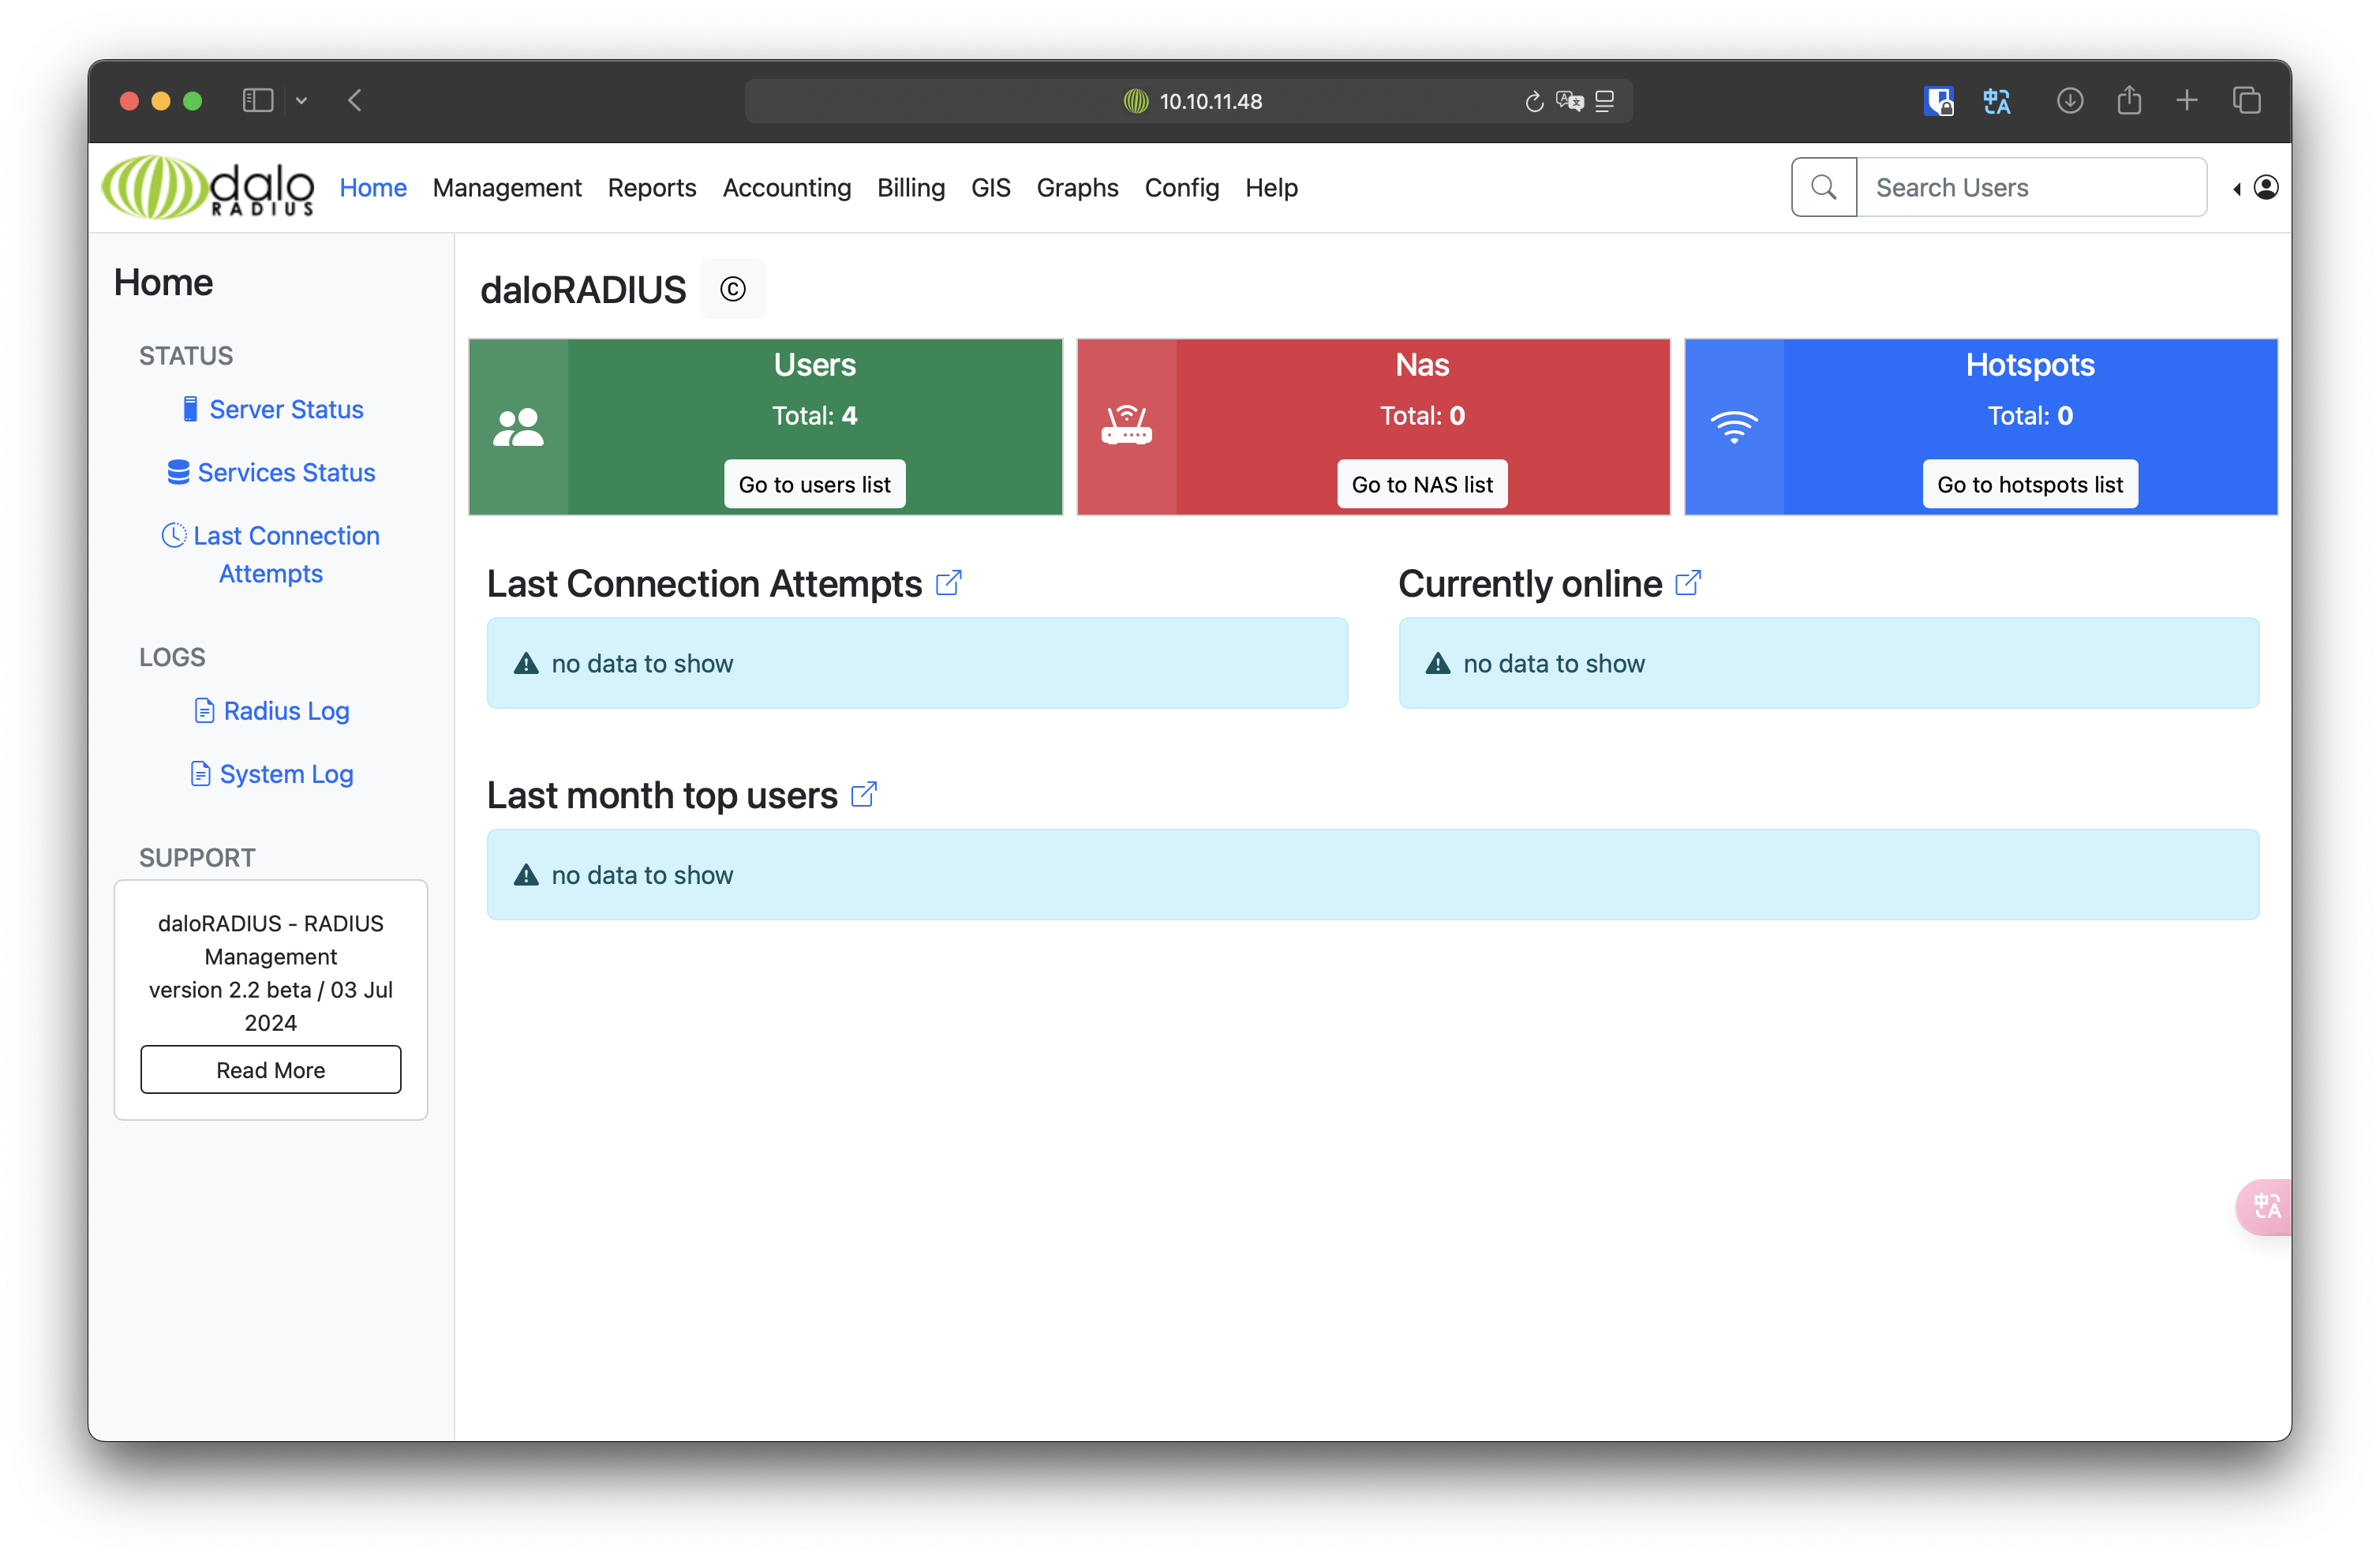Click the Nas 'Total: 0' text

pos(1422,415)
